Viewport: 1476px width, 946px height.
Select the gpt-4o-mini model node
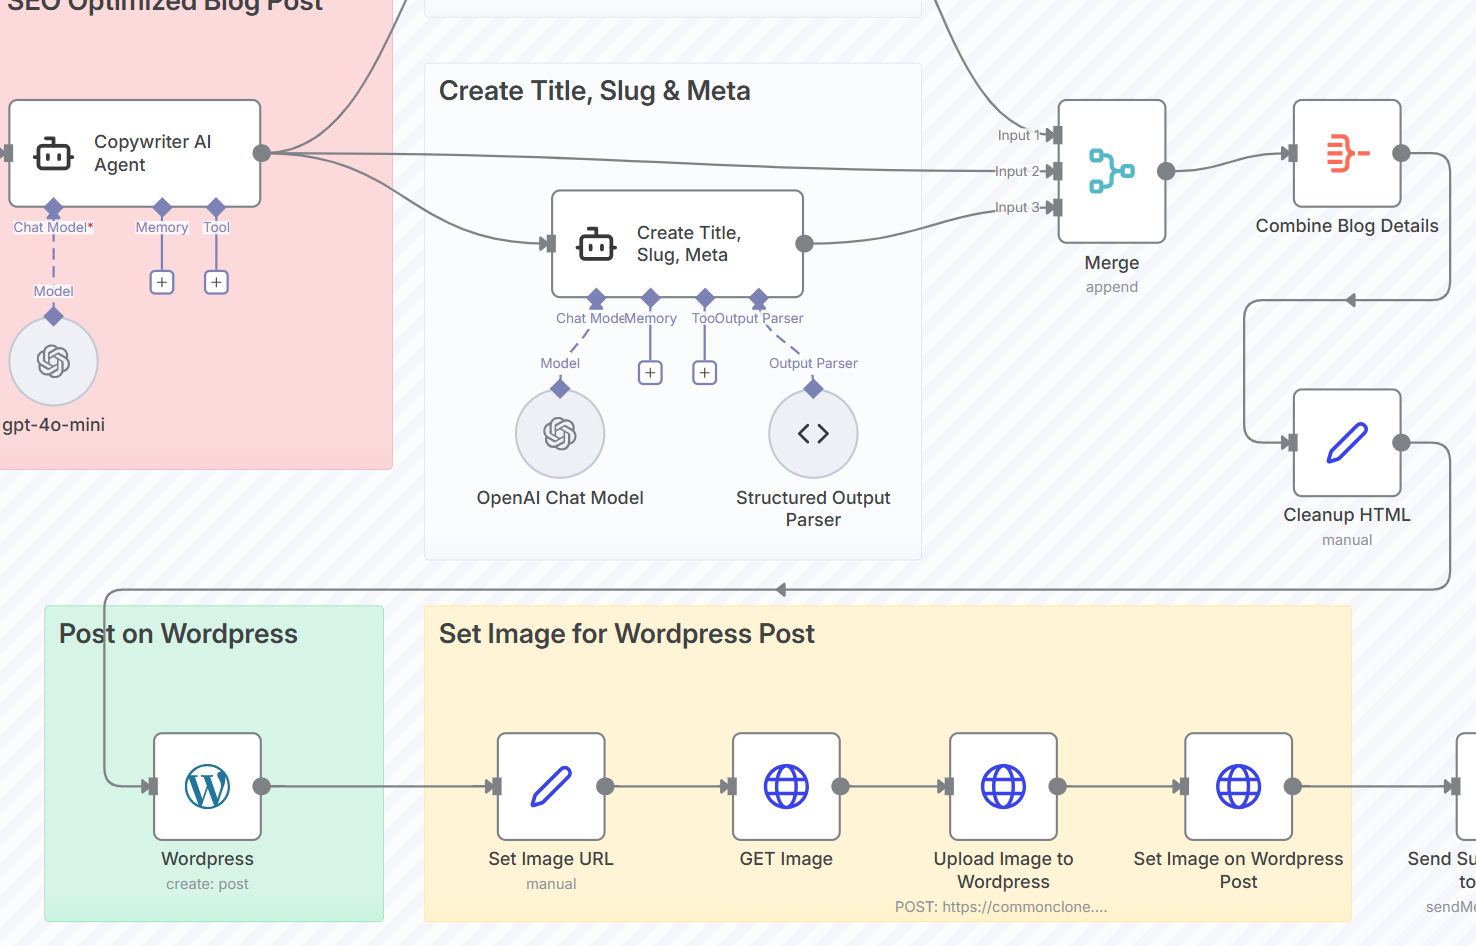tap(54, 361)
